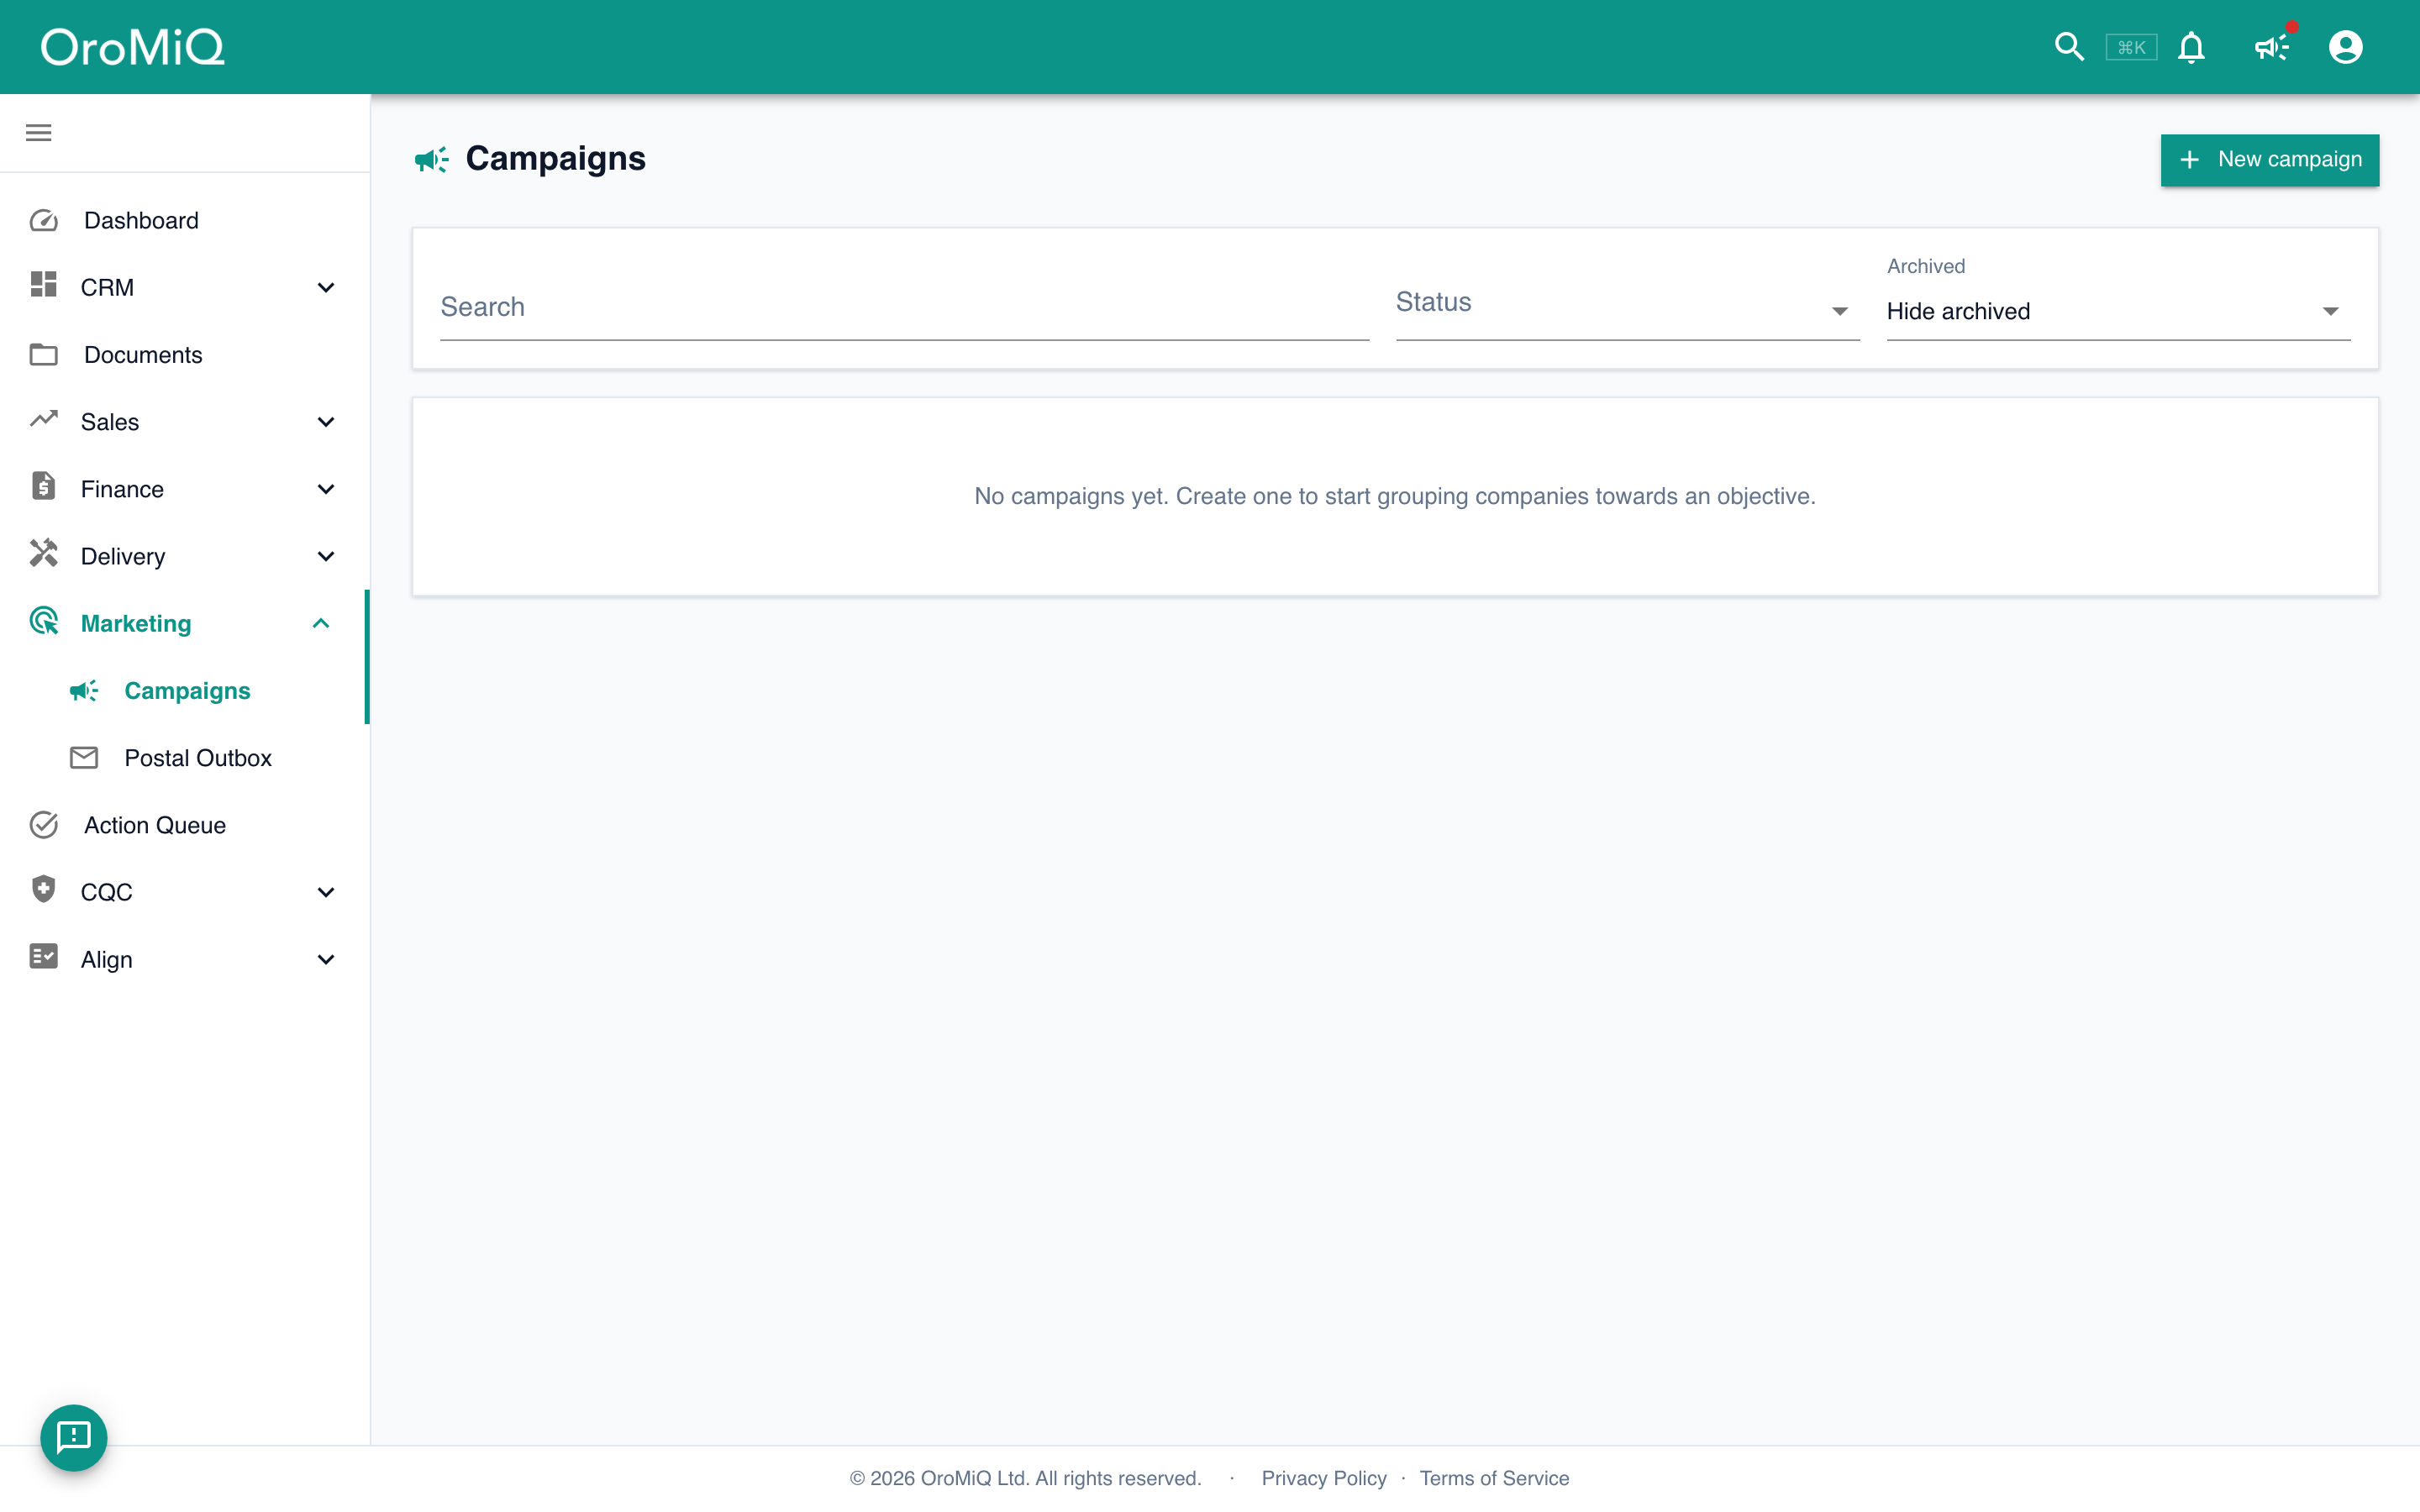Open the notifications bell

point(2191,47)
